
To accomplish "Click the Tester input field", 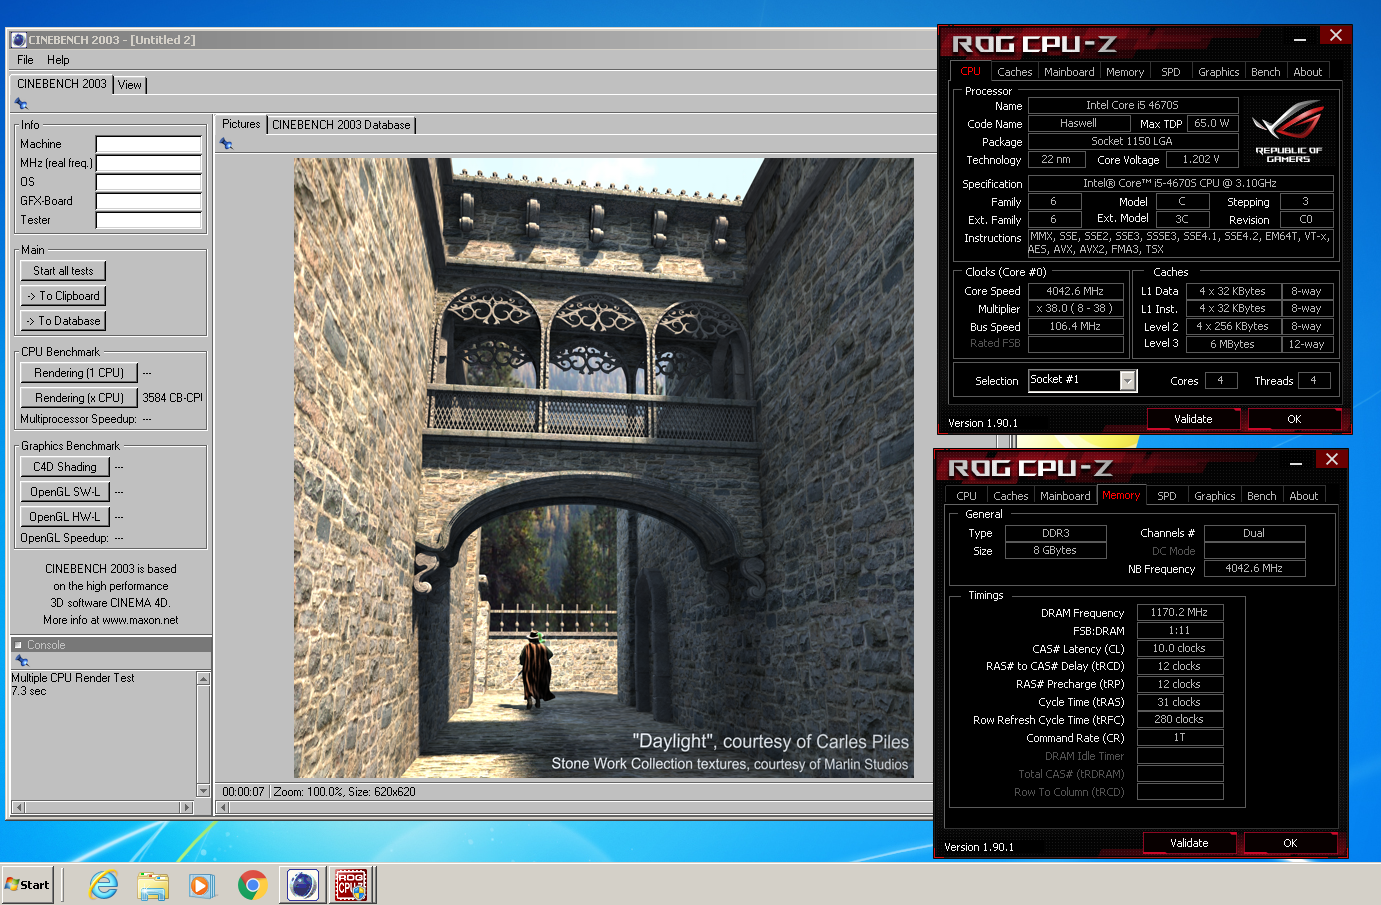I will pyautogui.click(x=149, y=220).
